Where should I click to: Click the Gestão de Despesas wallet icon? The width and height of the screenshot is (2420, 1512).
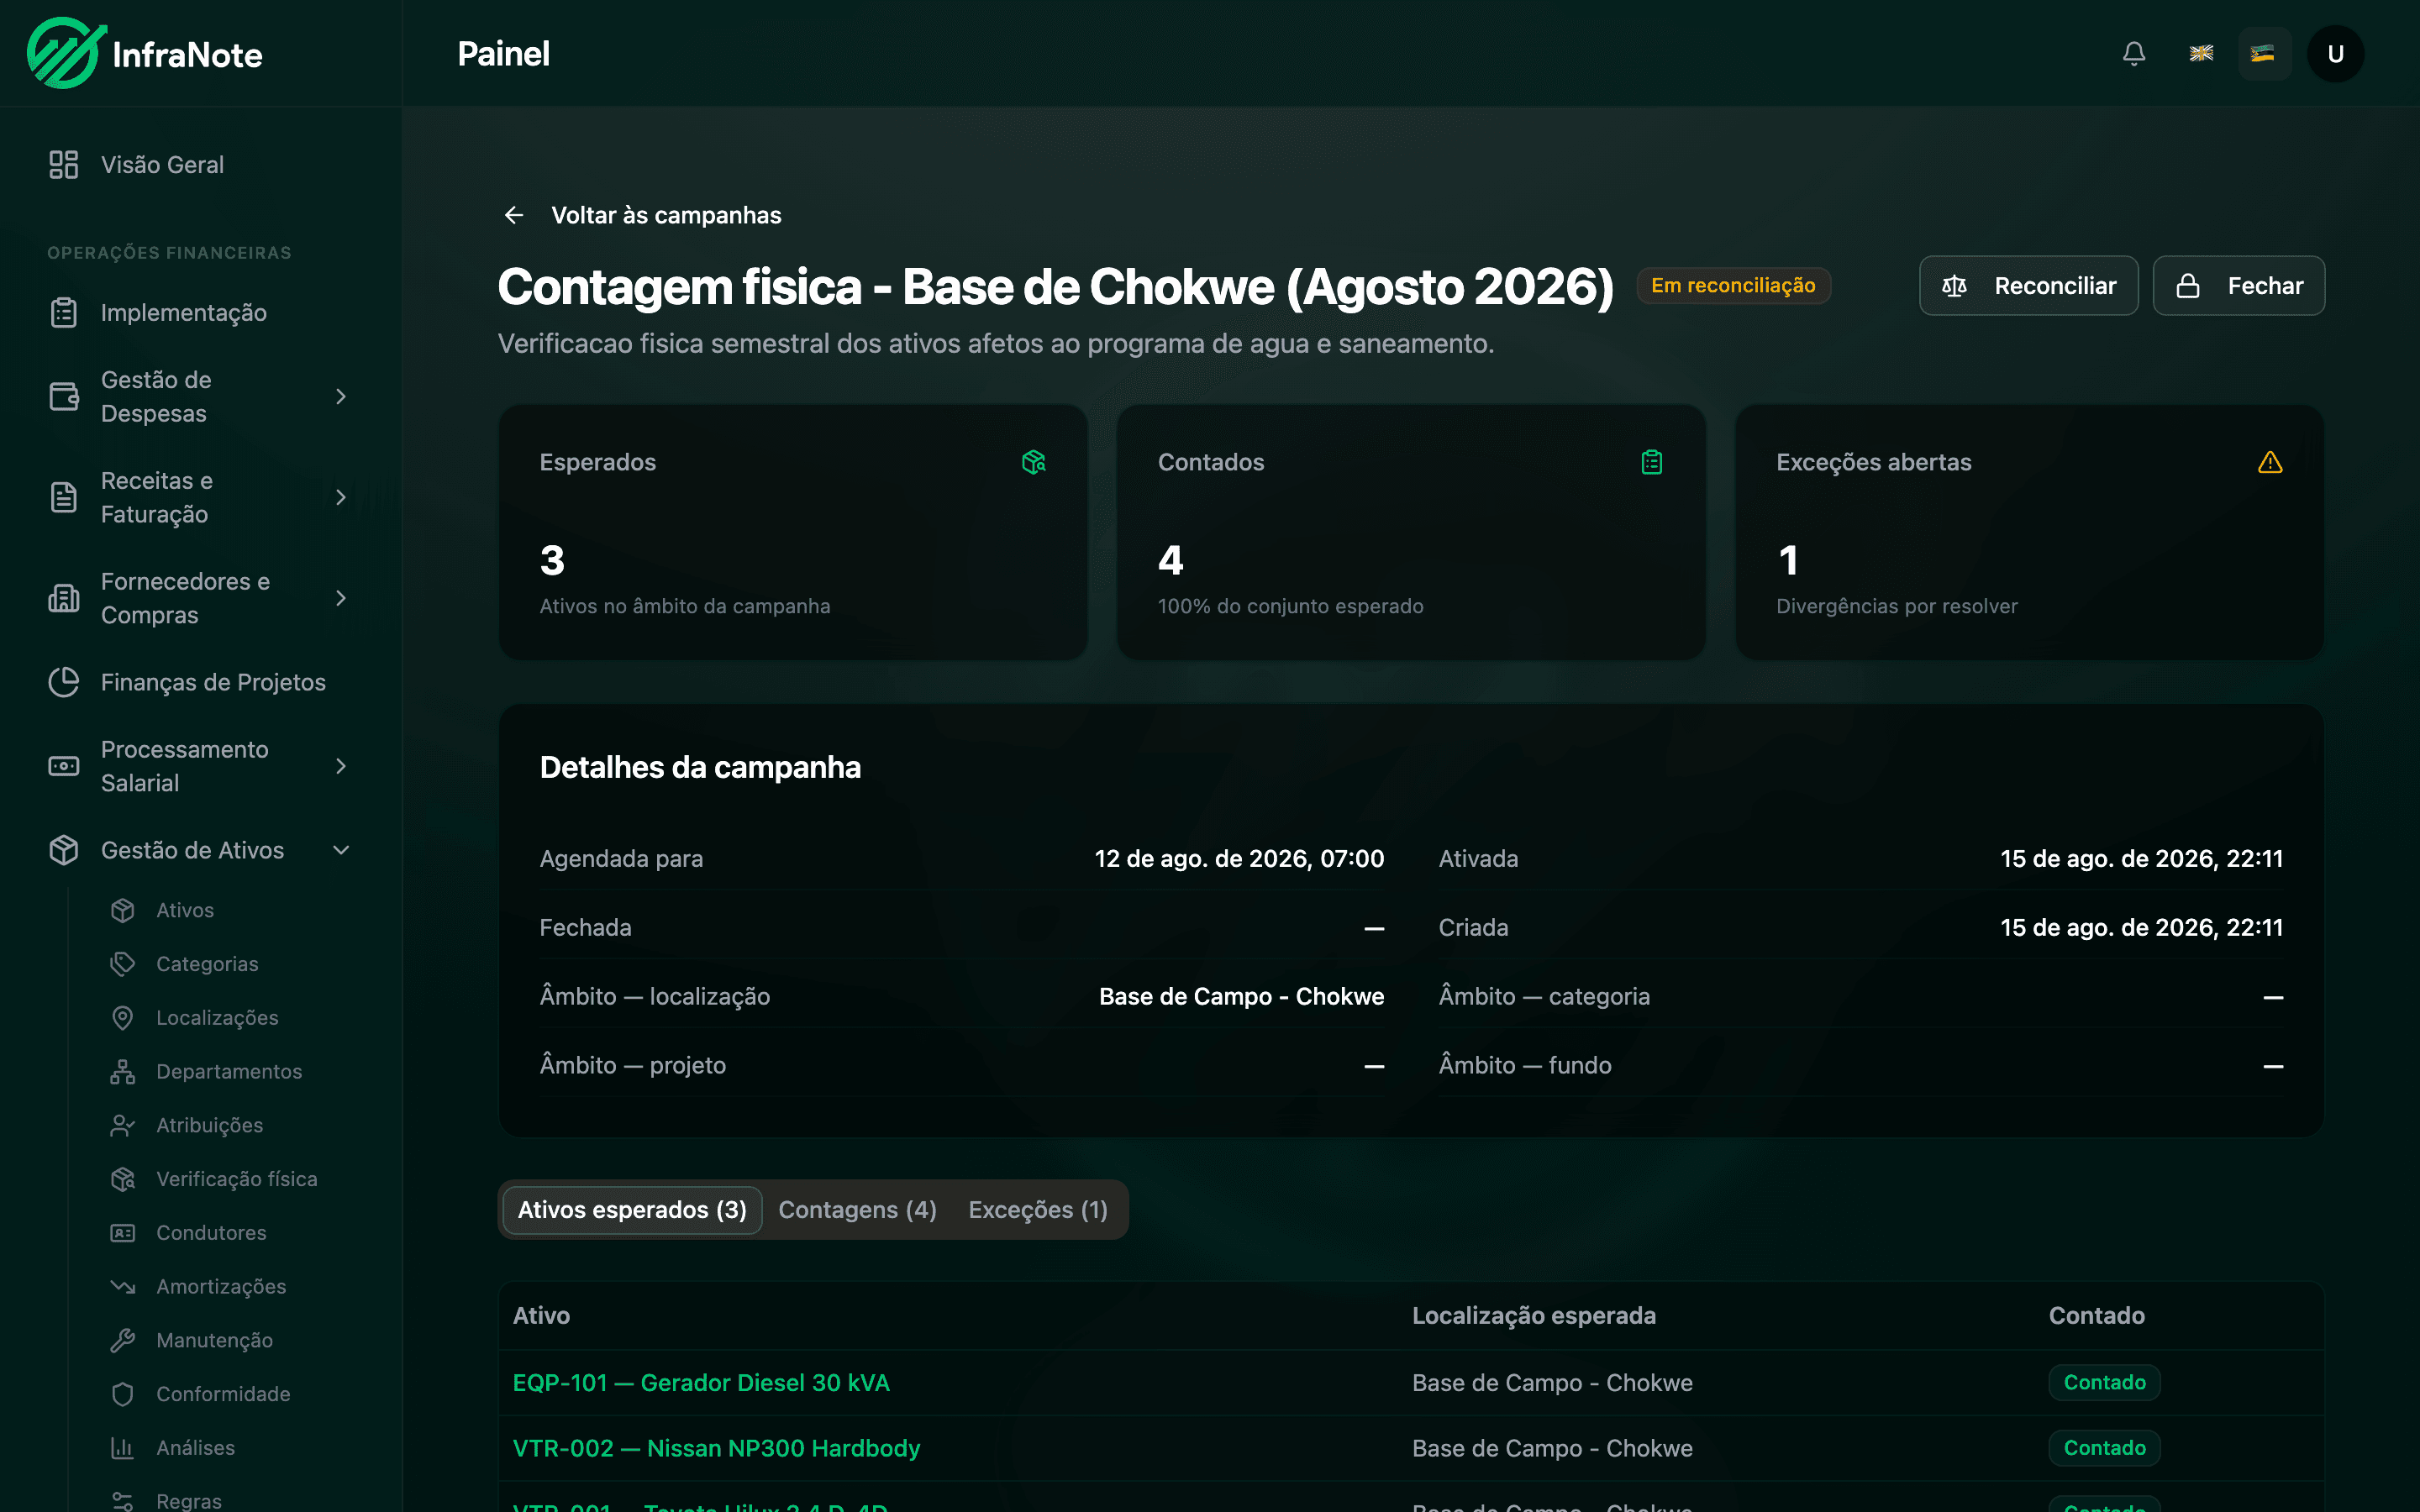64,396
